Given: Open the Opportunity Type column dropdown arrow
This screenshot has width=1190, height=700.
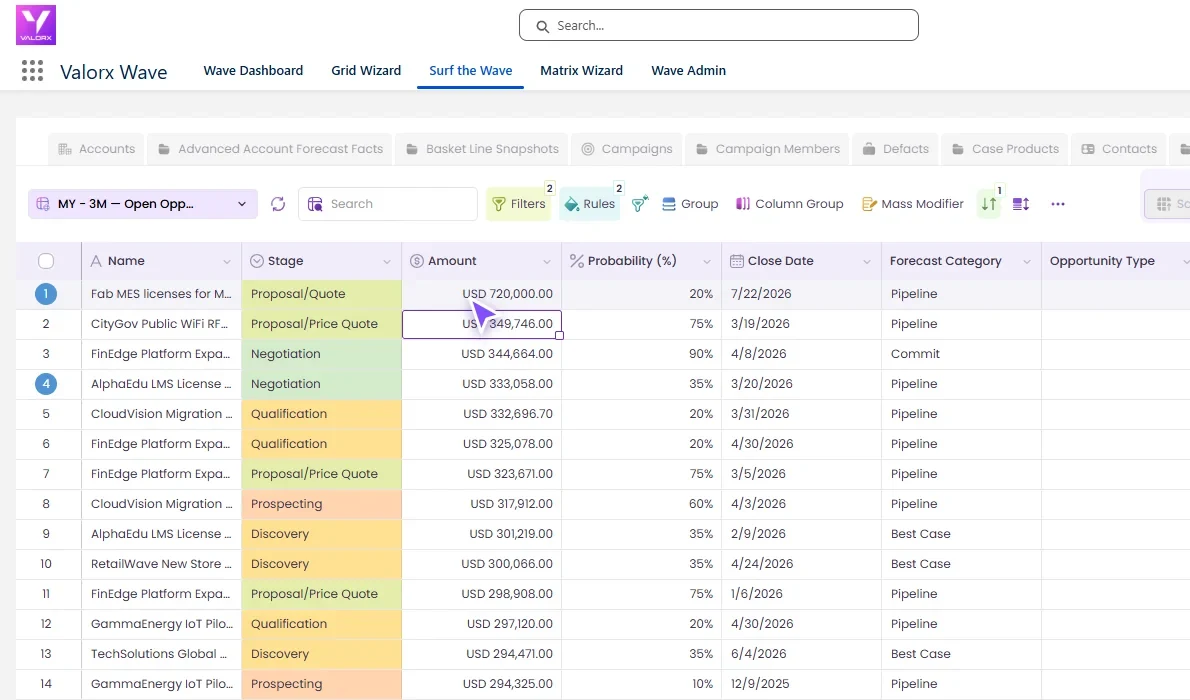Looking at the screenshot, I should tap(1185, 261).
